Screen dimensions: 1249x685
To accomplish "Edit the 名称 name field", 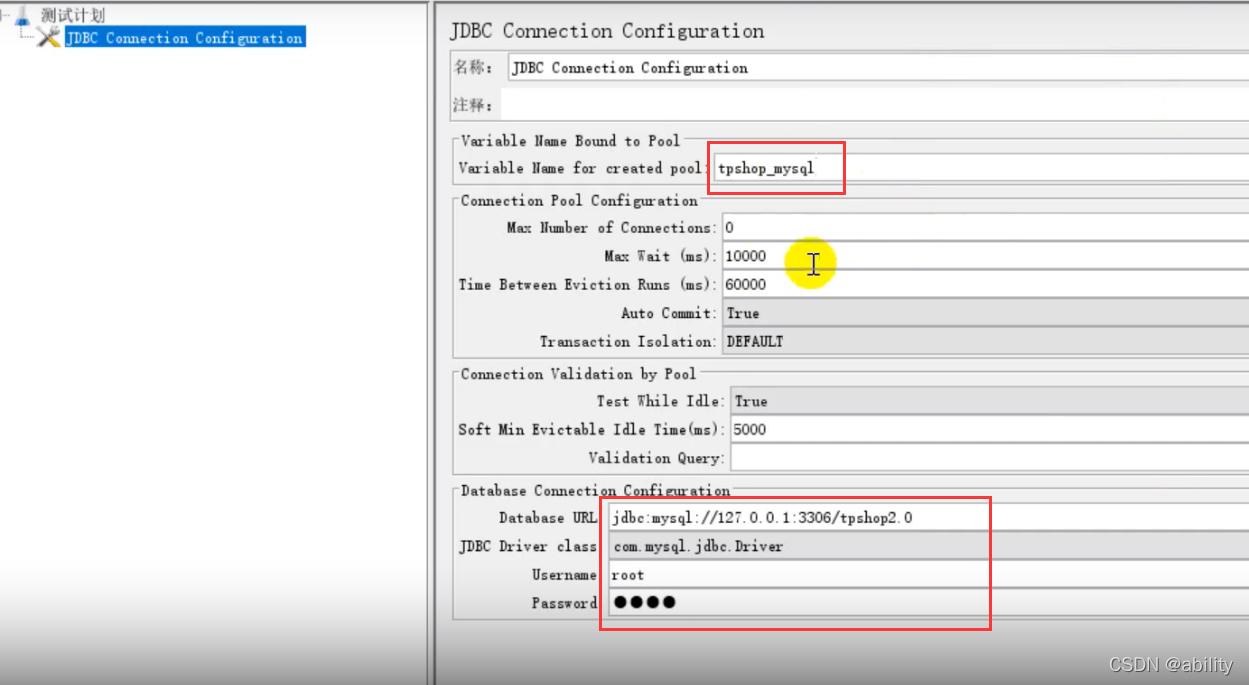I will [x=878, y=68].
